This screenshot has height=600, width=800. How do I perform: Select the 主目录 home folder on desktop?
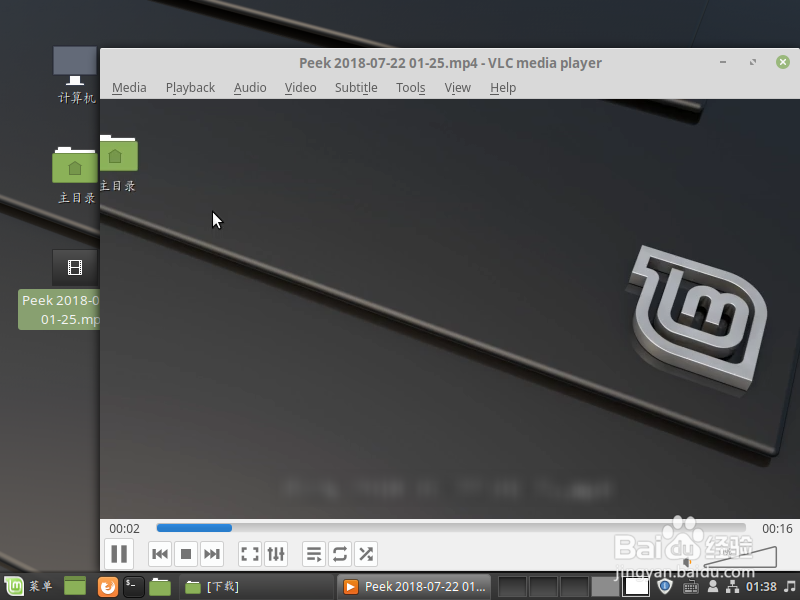(76, 176)
